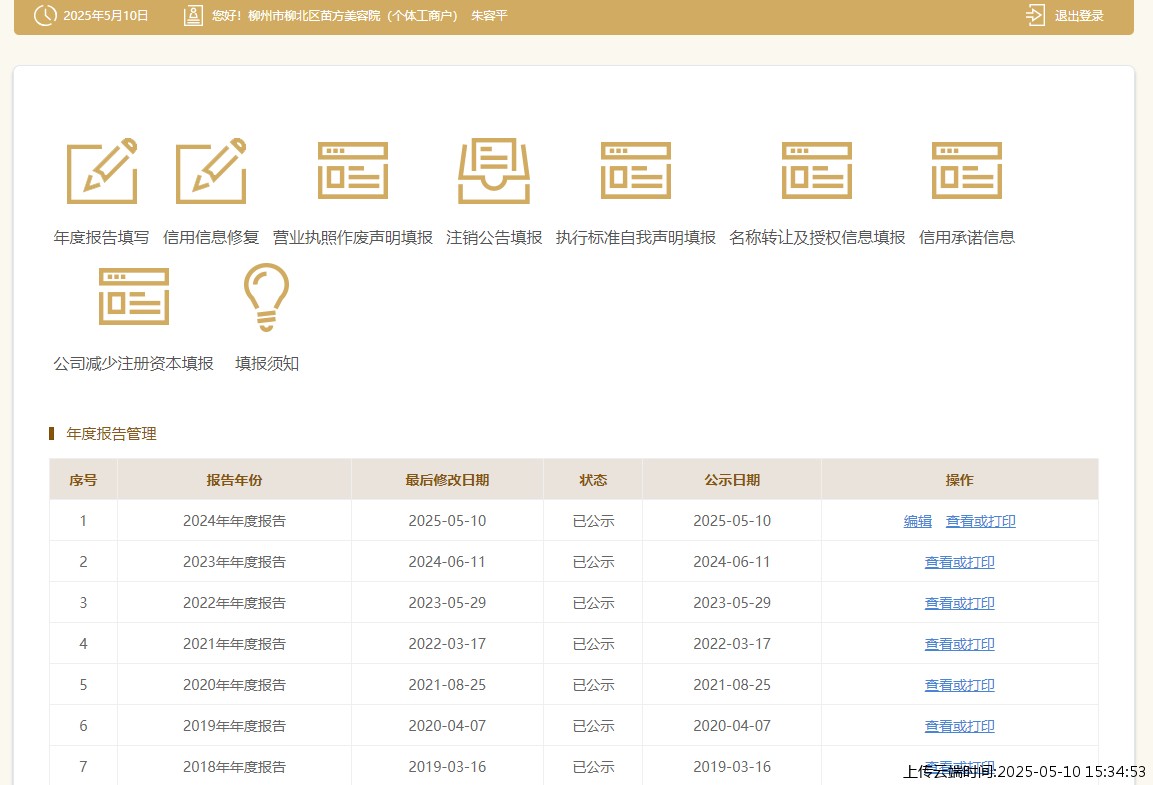1153x785 pixels.
Task: Click the user name 朱容平 in header
Action: point(489,15)
